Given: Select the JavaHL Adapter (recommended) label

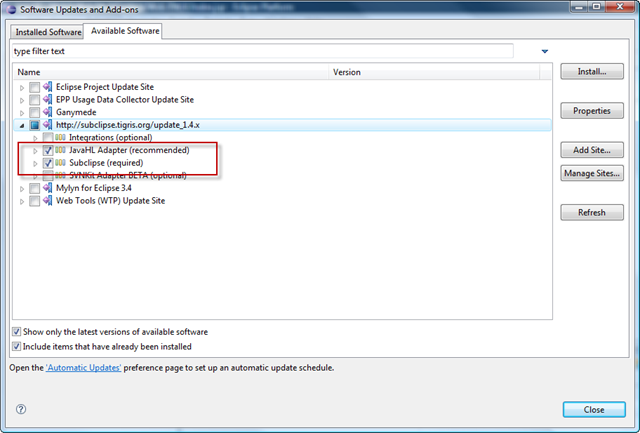Looking at the screenshot, I should 129,150.
